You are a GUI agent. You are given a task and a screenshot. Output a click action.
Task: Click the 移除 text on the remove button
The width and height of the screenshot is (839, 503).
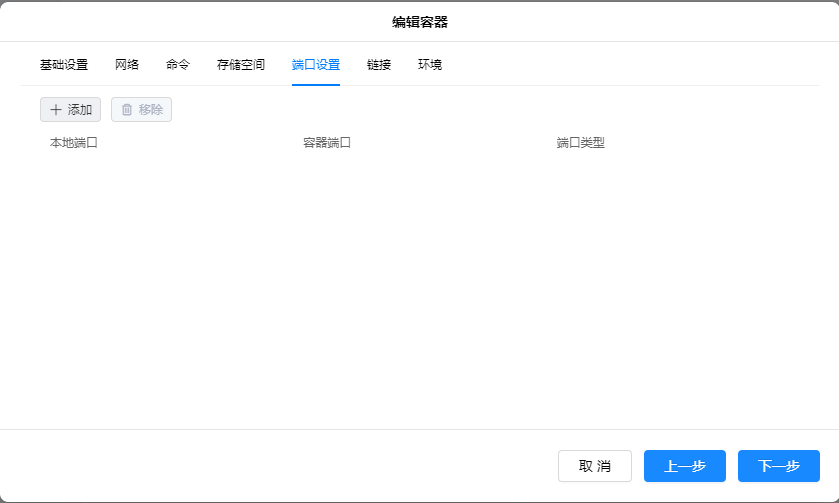[151, 110]
